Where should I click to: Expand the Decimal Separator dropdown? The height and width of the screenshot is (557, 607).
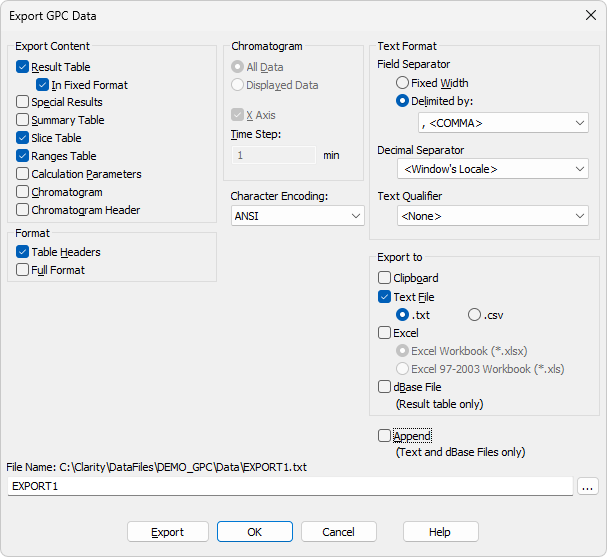click(493, 169)
